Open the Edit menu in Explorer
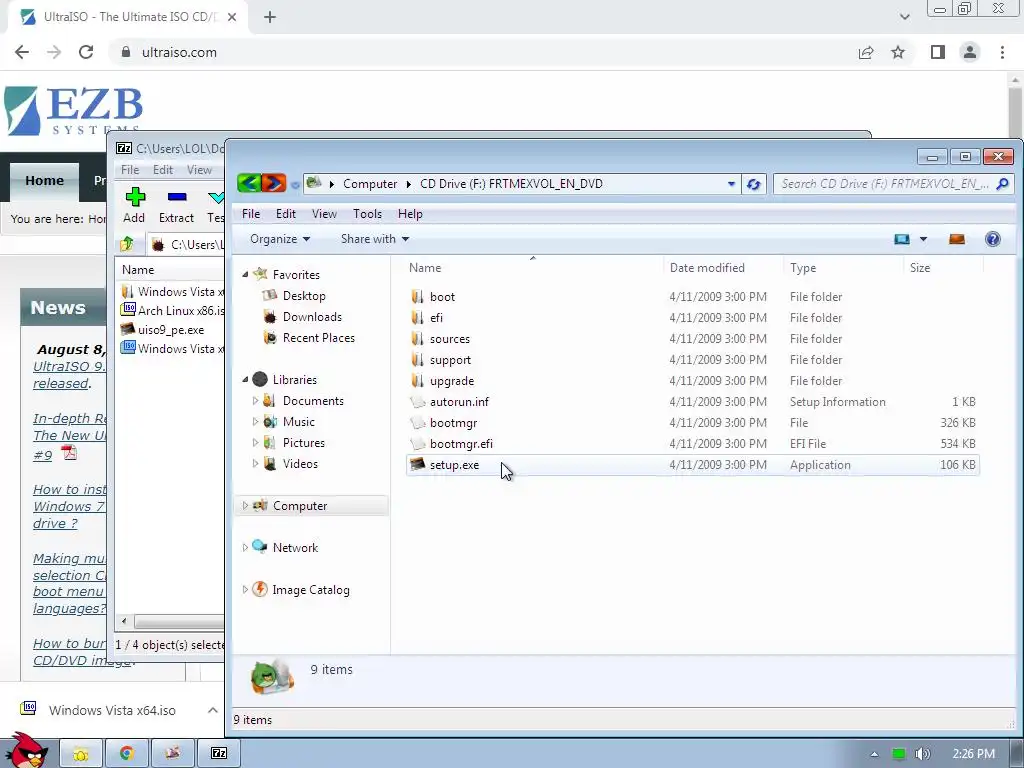The width and height of the screenshot is (1024, 768). (x=285, y=214)
